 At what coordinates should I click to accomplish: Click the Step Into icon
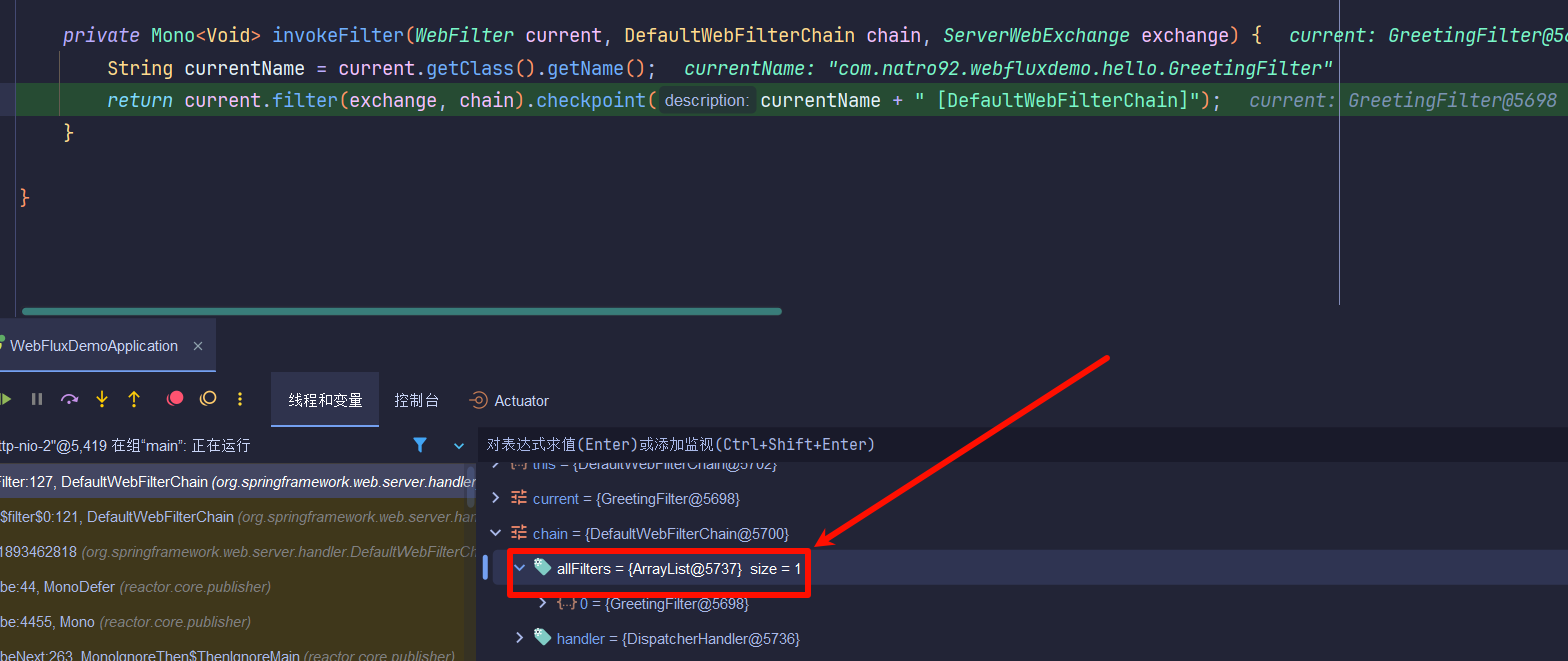coord(102,399)
